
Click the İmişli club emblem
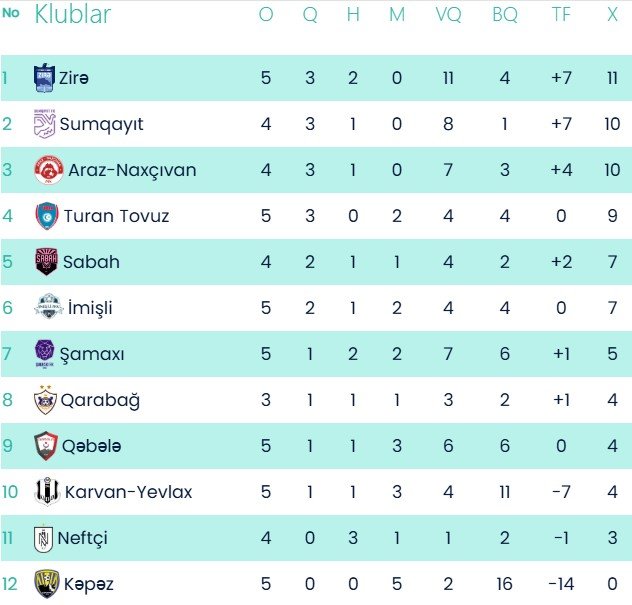point(46,308)
